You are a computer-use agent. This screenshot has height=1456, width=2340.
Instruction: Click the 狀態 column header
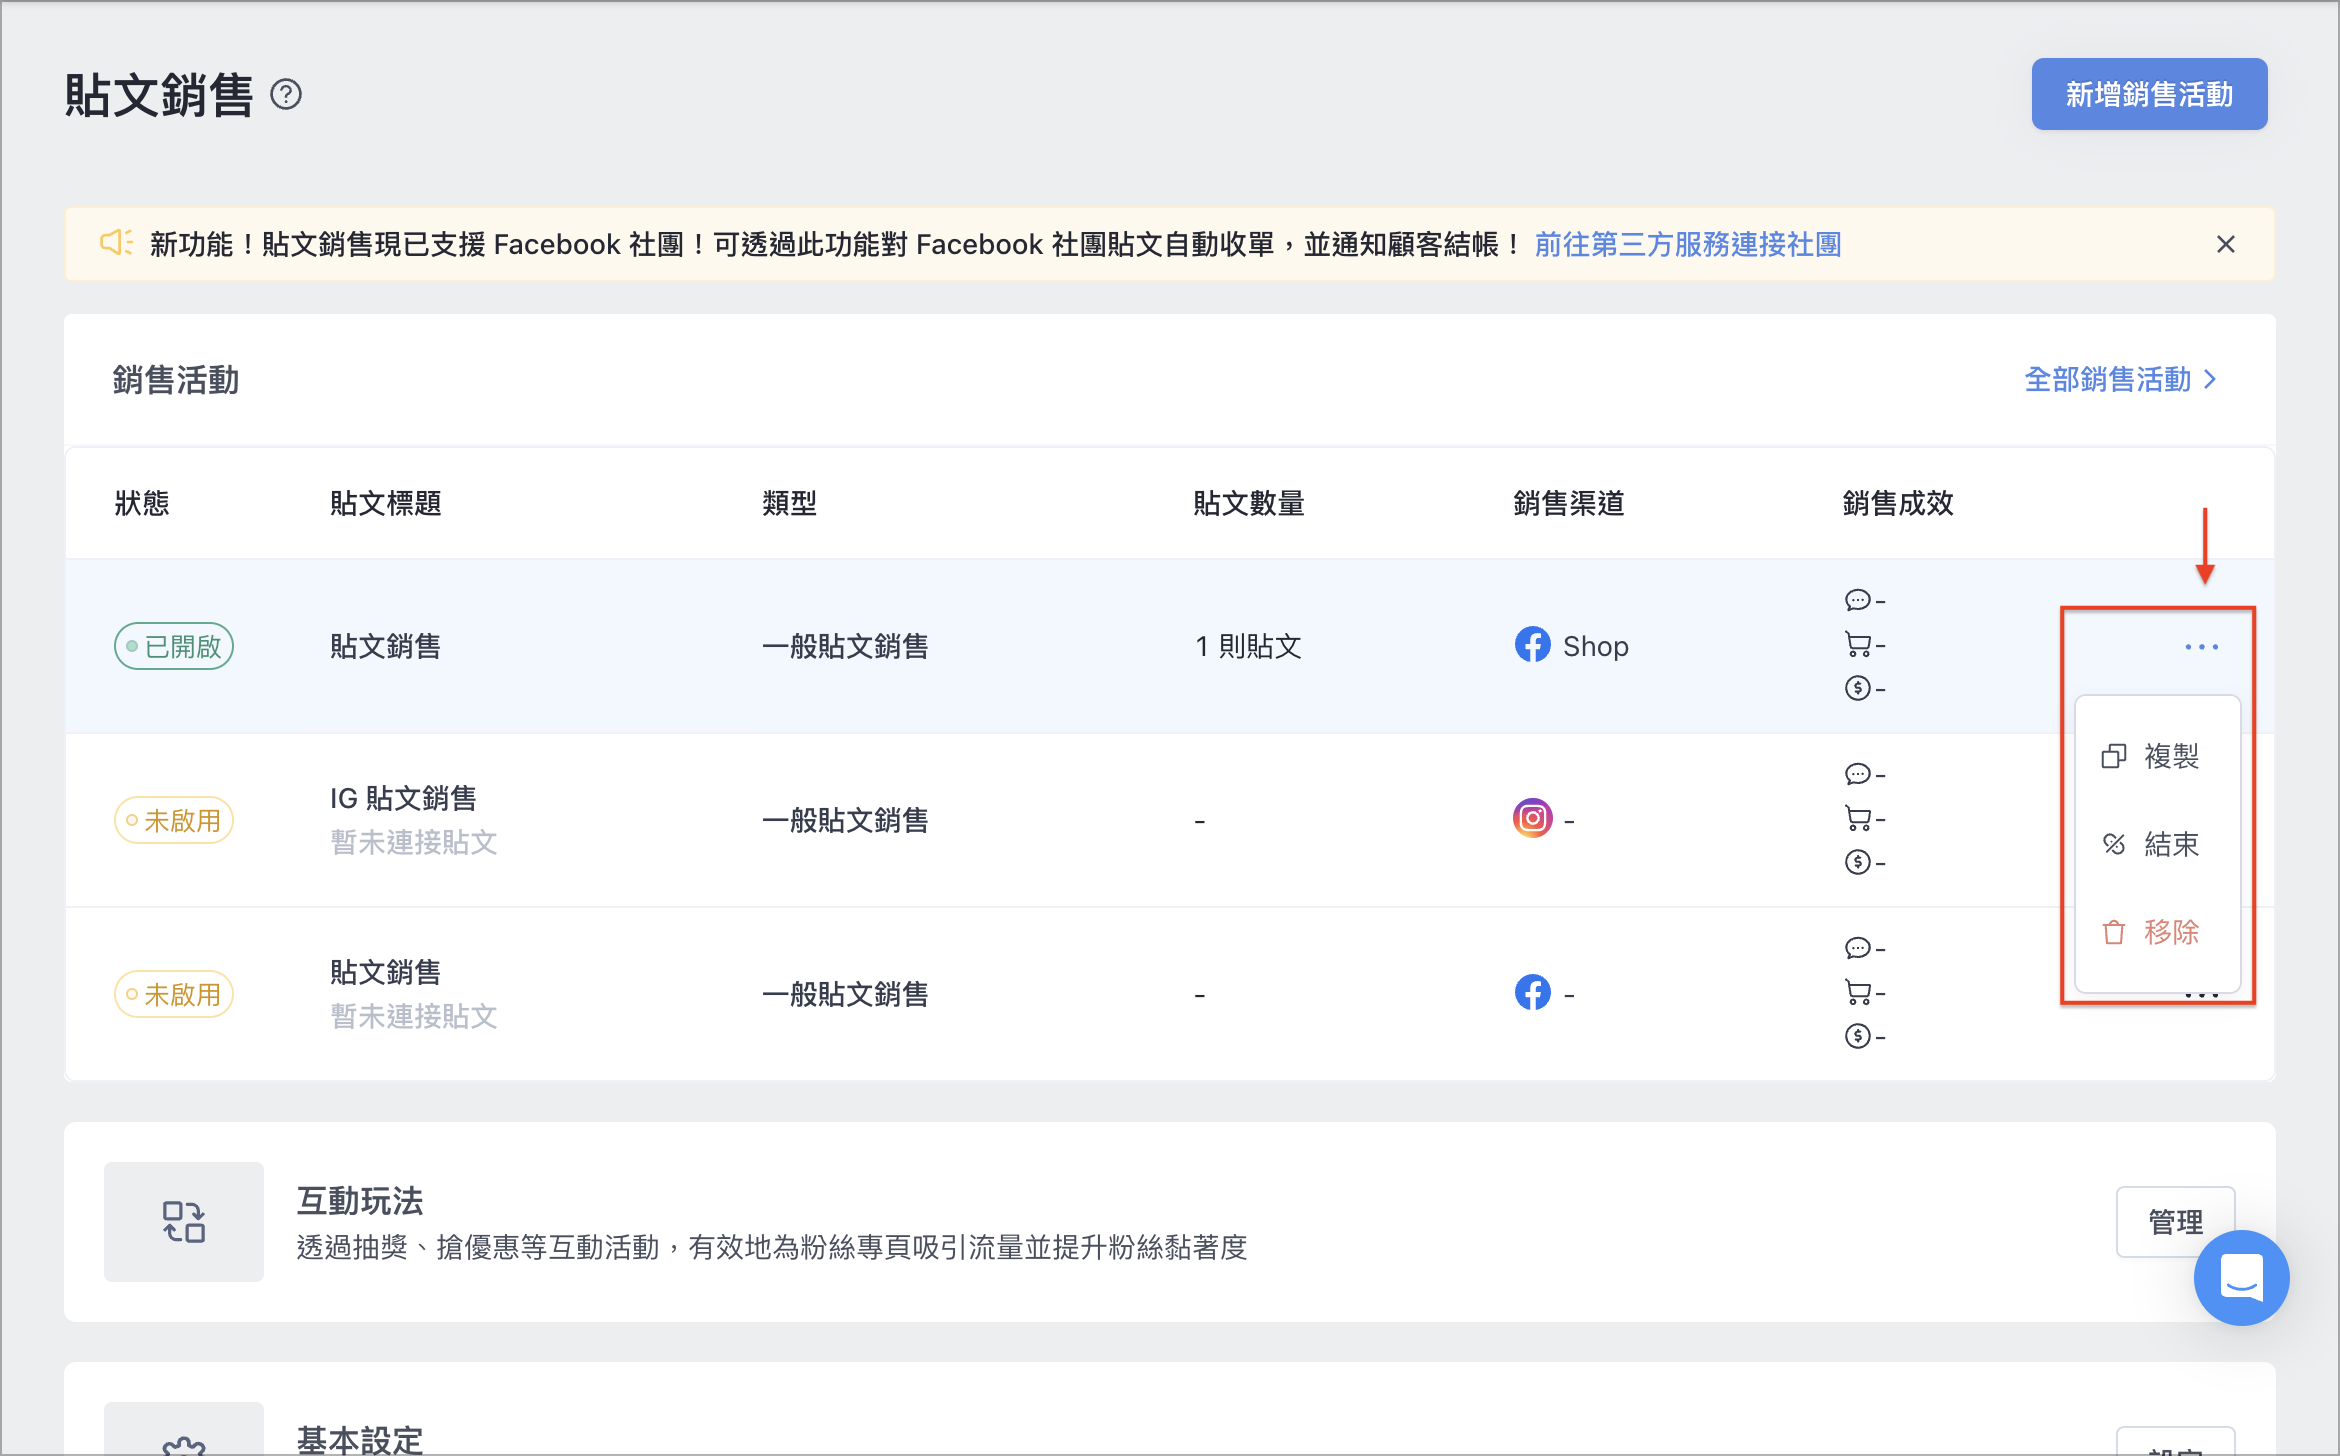tap(142, 503)
